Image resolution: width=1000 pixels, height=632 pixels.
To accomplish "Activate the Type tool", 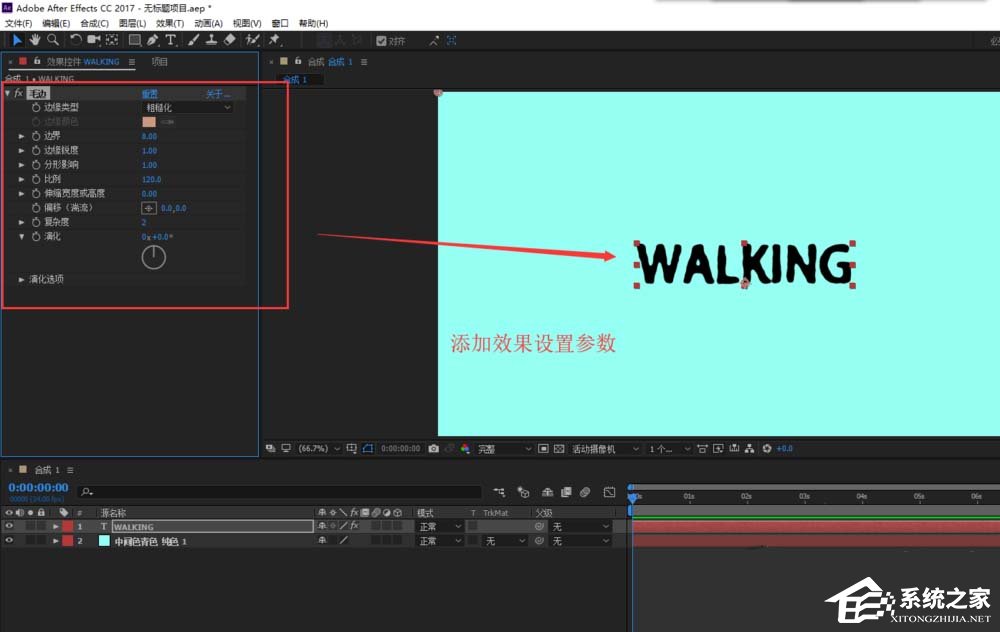I will [x=170, y=40].
